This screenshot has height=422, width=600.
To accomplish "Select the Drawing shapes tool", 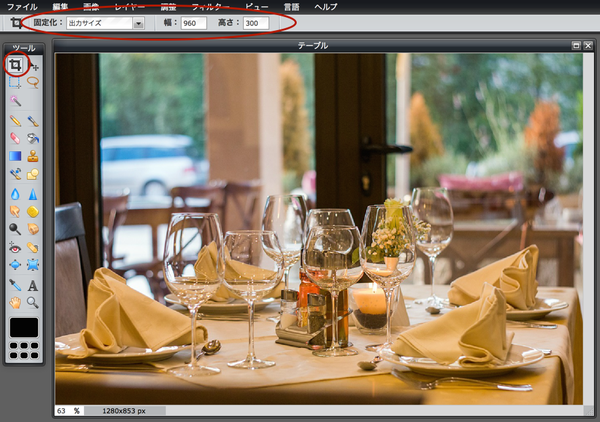I will (33, 174).
